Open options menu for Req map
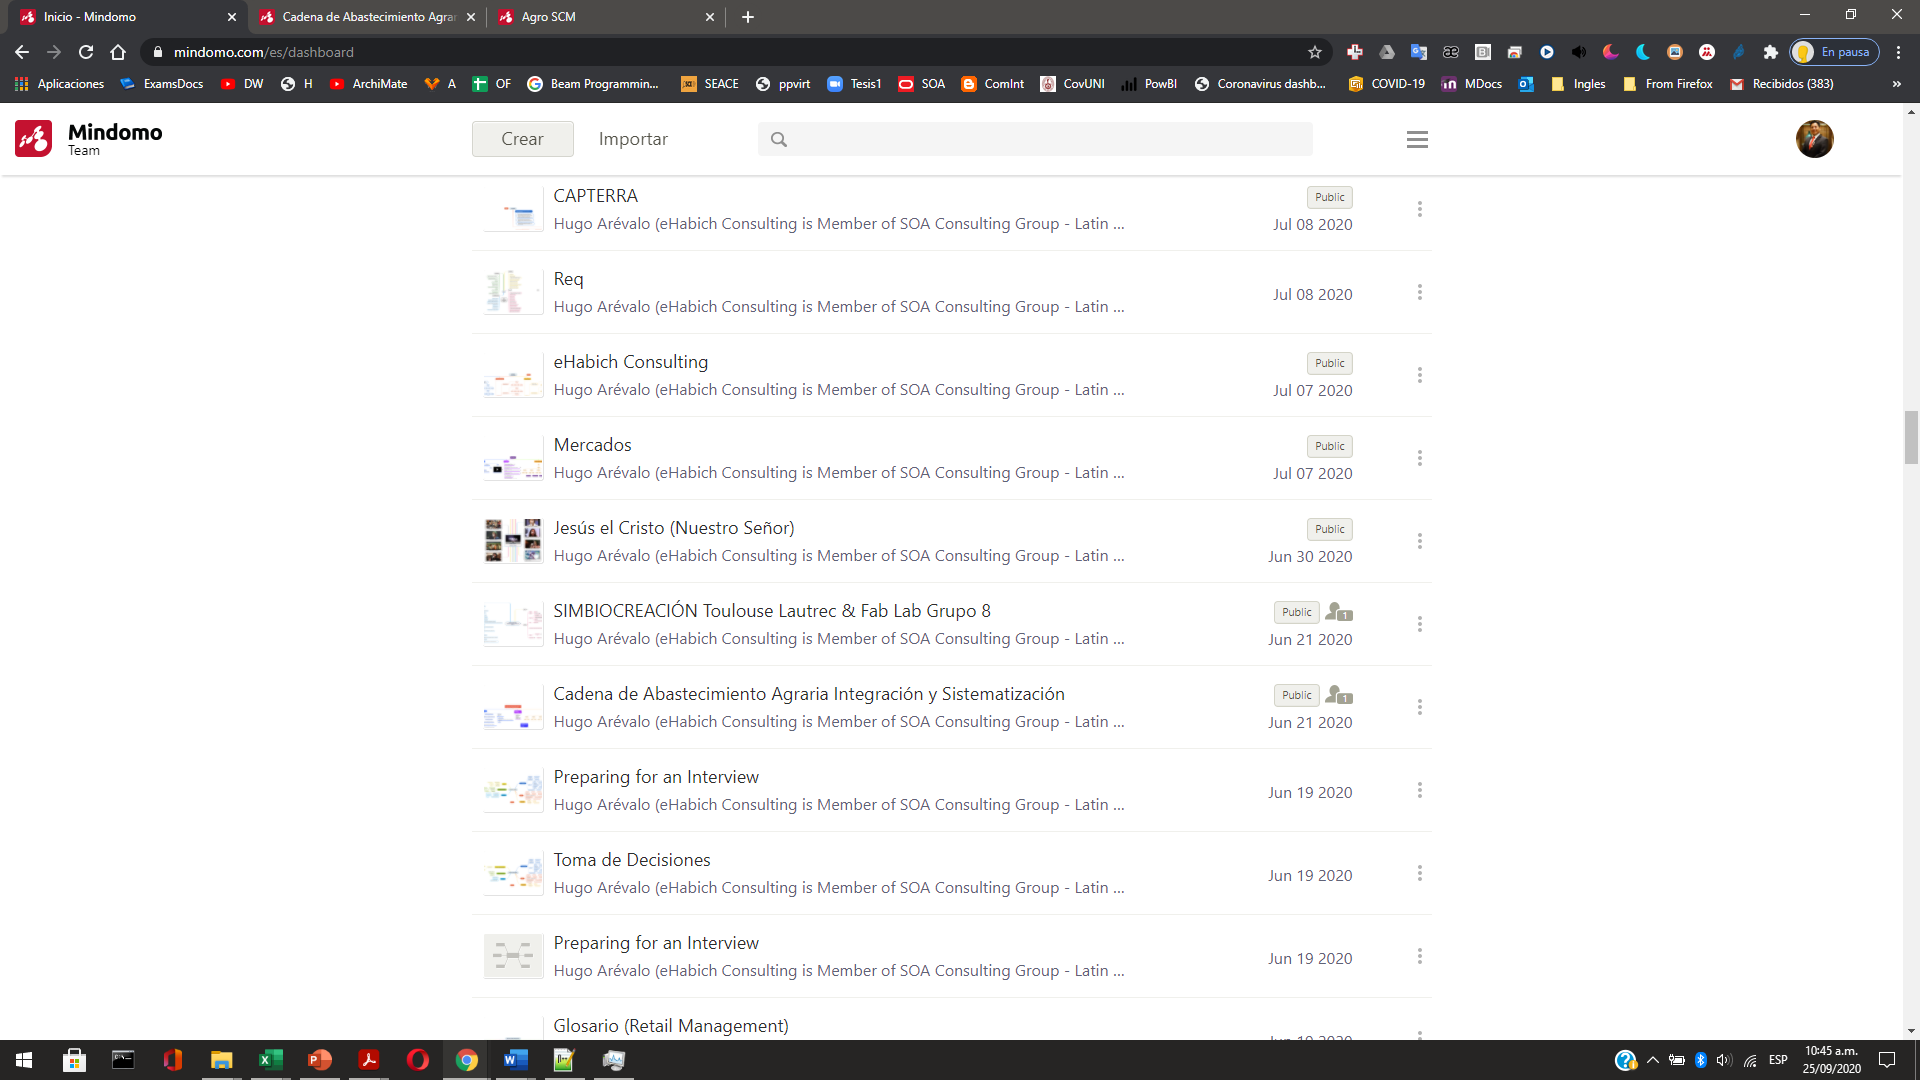The height and width of the screenshot is (1080, 1920). 1419,292
